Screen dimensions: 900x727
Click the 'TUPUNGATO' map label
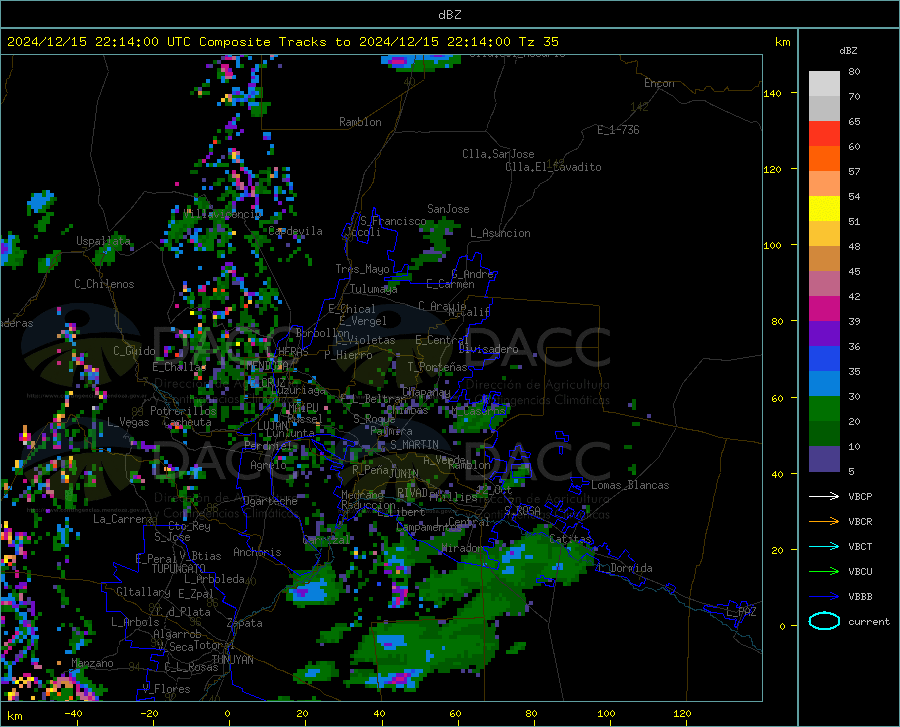179,569
